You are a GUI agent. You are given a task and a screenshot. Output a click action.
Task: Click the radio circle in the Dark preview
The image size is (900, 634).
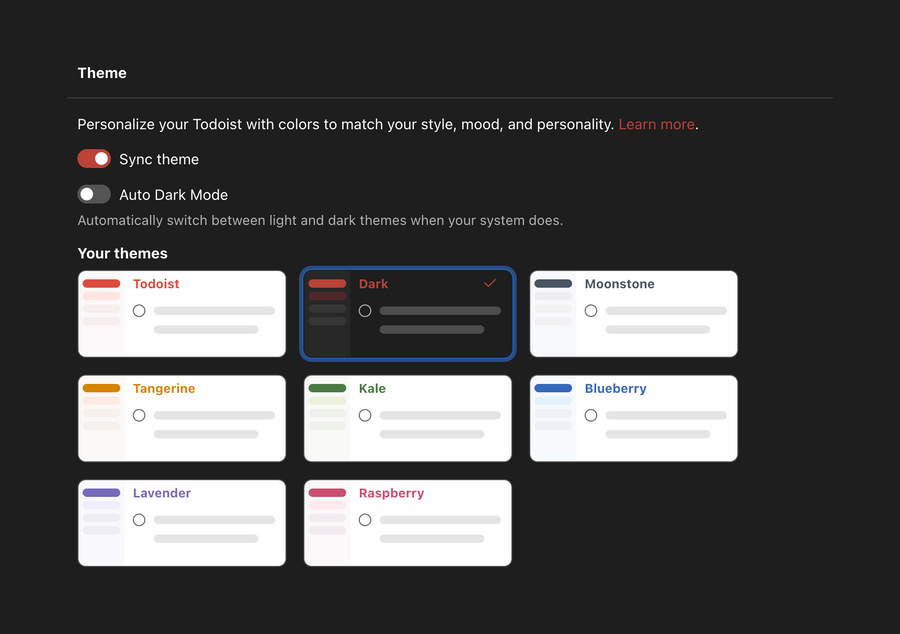pos(365,311)
